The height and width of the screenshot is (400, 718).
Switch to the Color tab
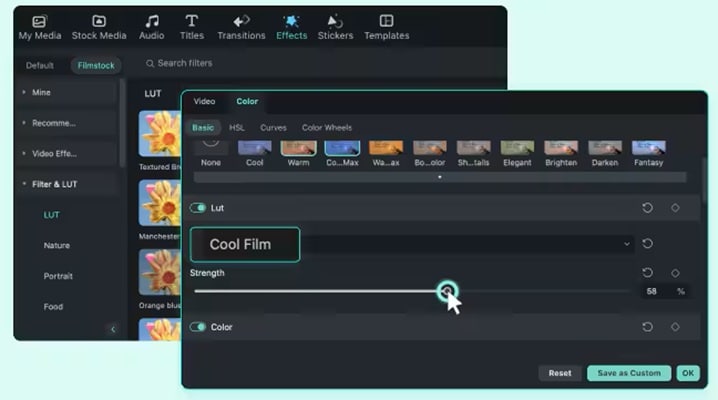click(x=247, y=102)
